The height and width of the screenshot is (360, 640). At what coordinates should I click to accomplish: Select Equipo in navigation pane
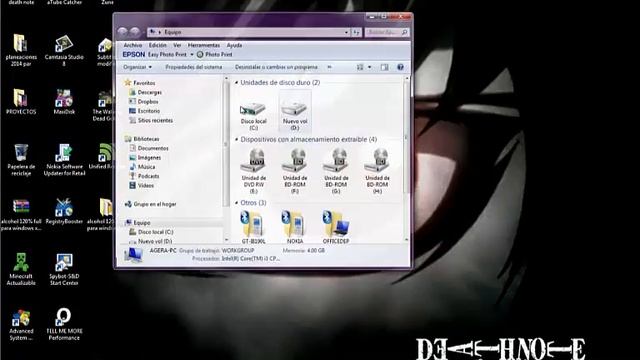pos(138,223)
